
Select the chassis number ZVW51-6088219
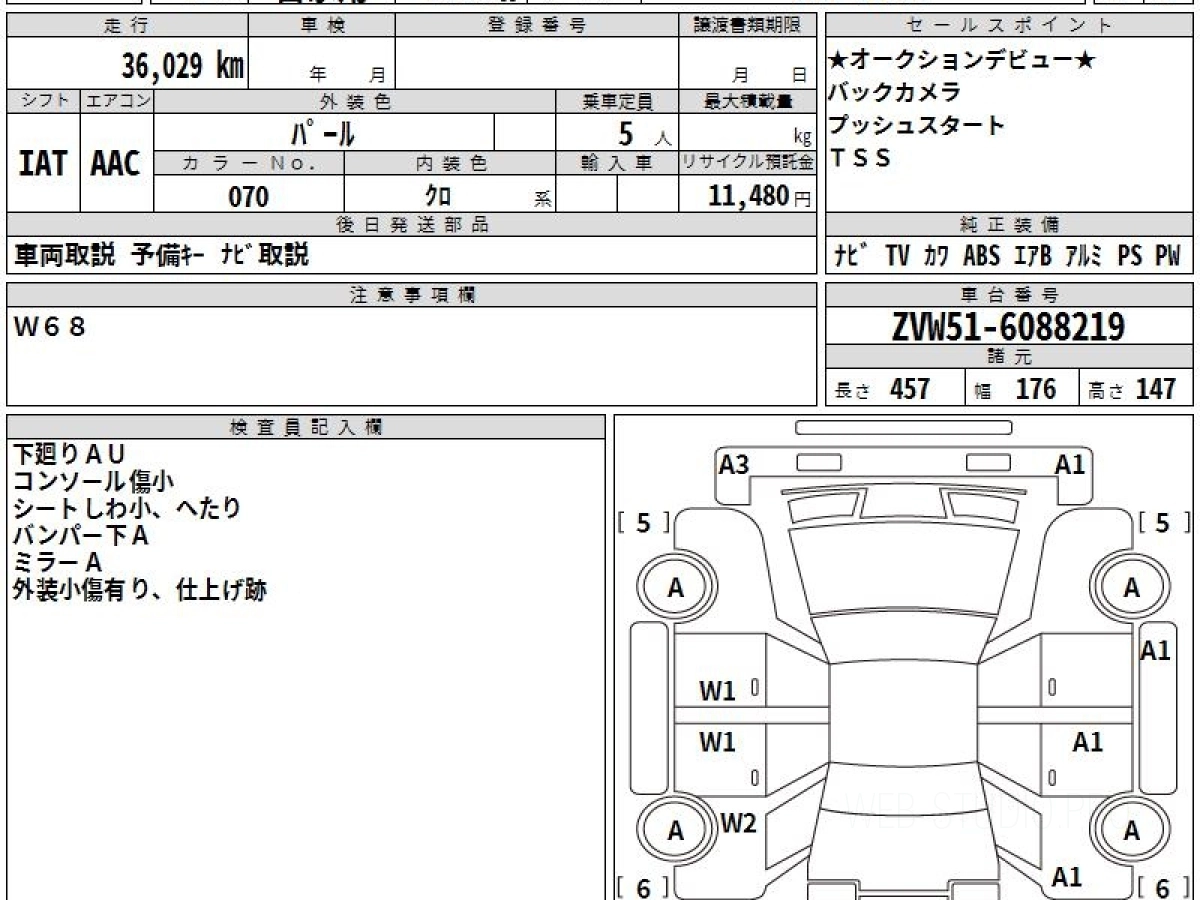(1008, 326)
